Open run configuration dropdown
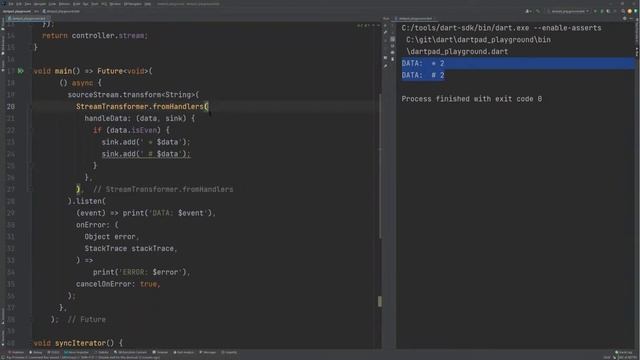640x360 pixels. click(569, 11)
